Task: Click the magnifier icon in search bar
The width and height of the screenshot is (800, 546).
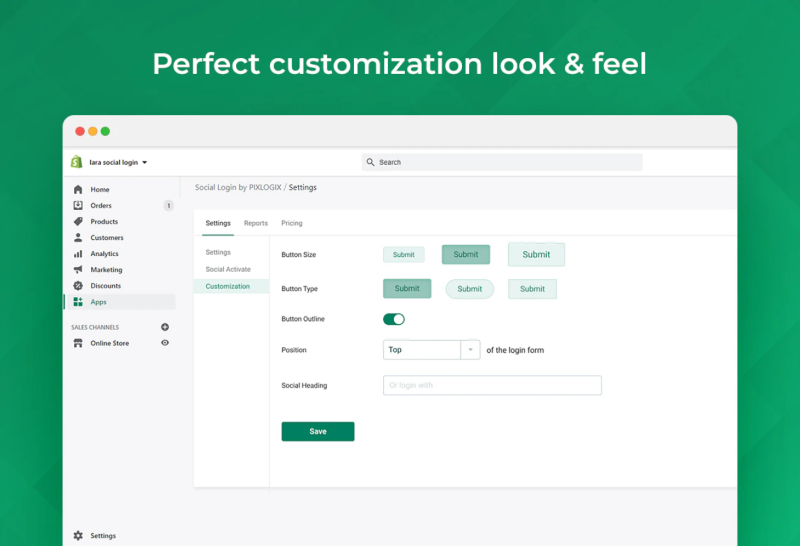Action: tap(370, 162)
